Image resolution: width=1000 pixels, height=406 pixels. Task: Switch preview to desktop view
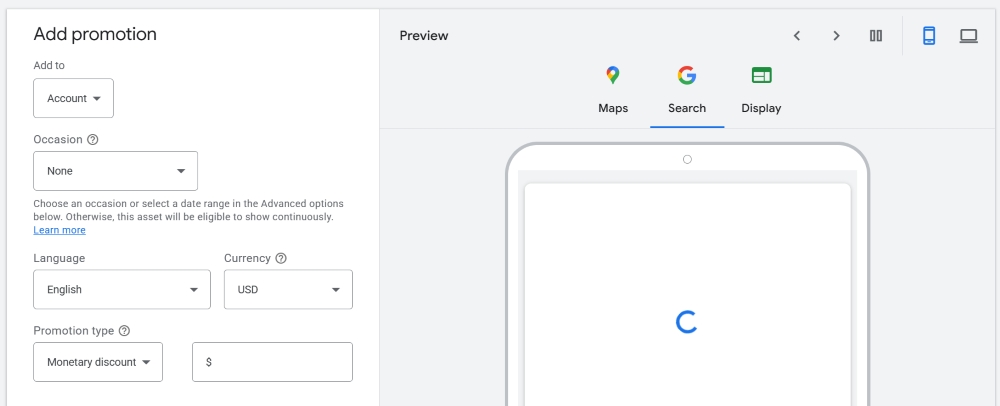pyautogui.click(x=969, y=36)
